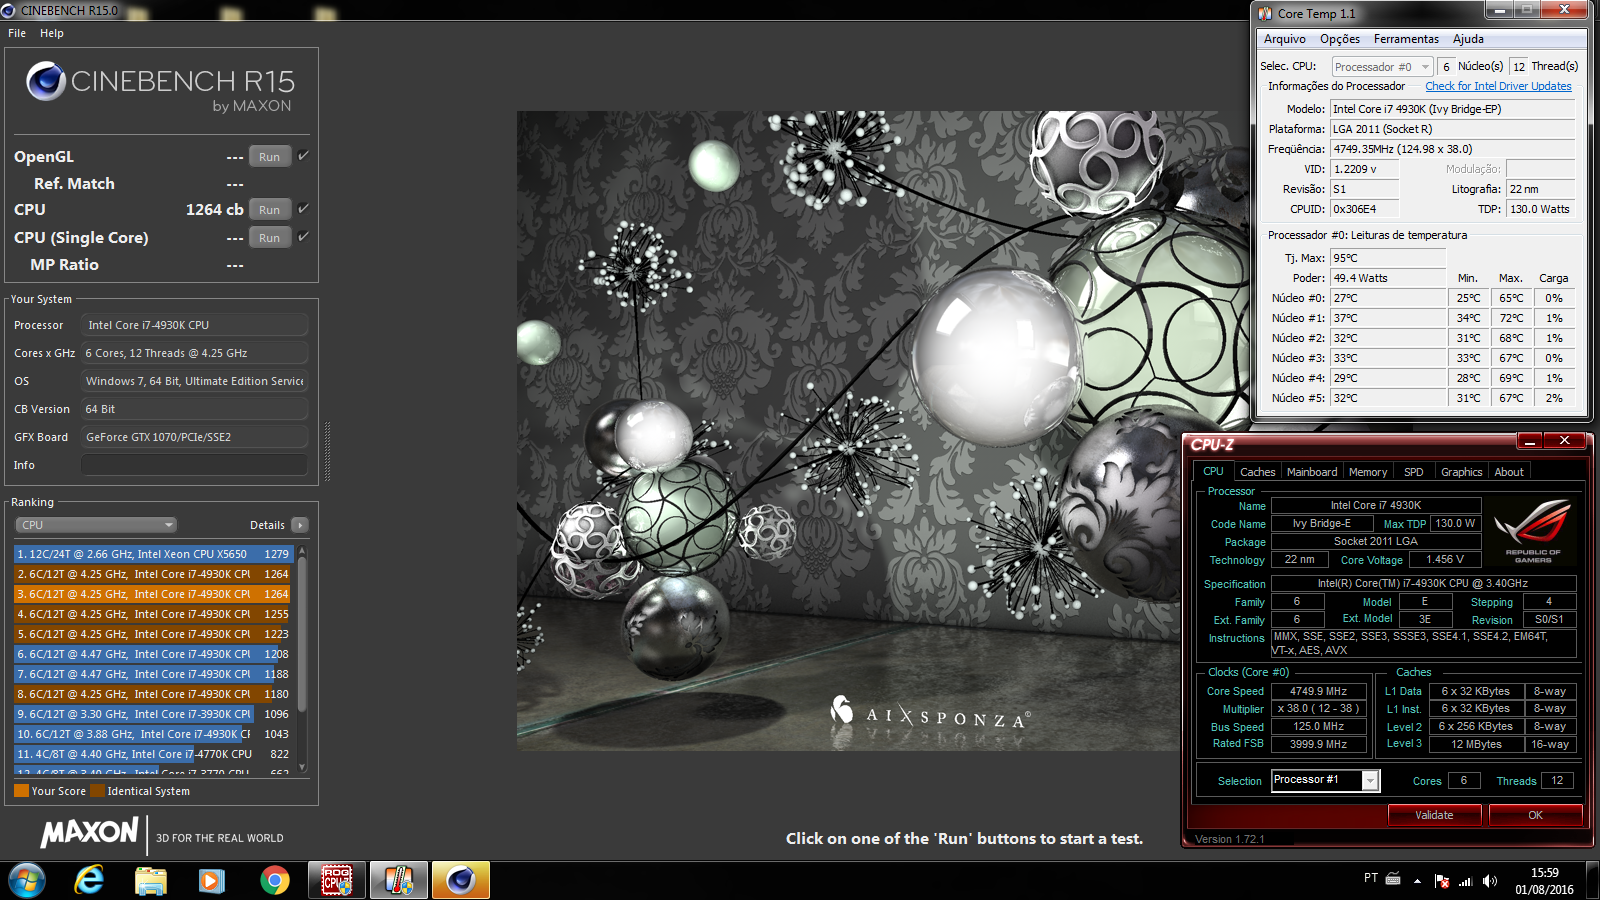The height and width of the screenshot is (900, 1600).
Task: Switch to the Memory tab in CPU-Z
Action: [x=1368, y=472]
